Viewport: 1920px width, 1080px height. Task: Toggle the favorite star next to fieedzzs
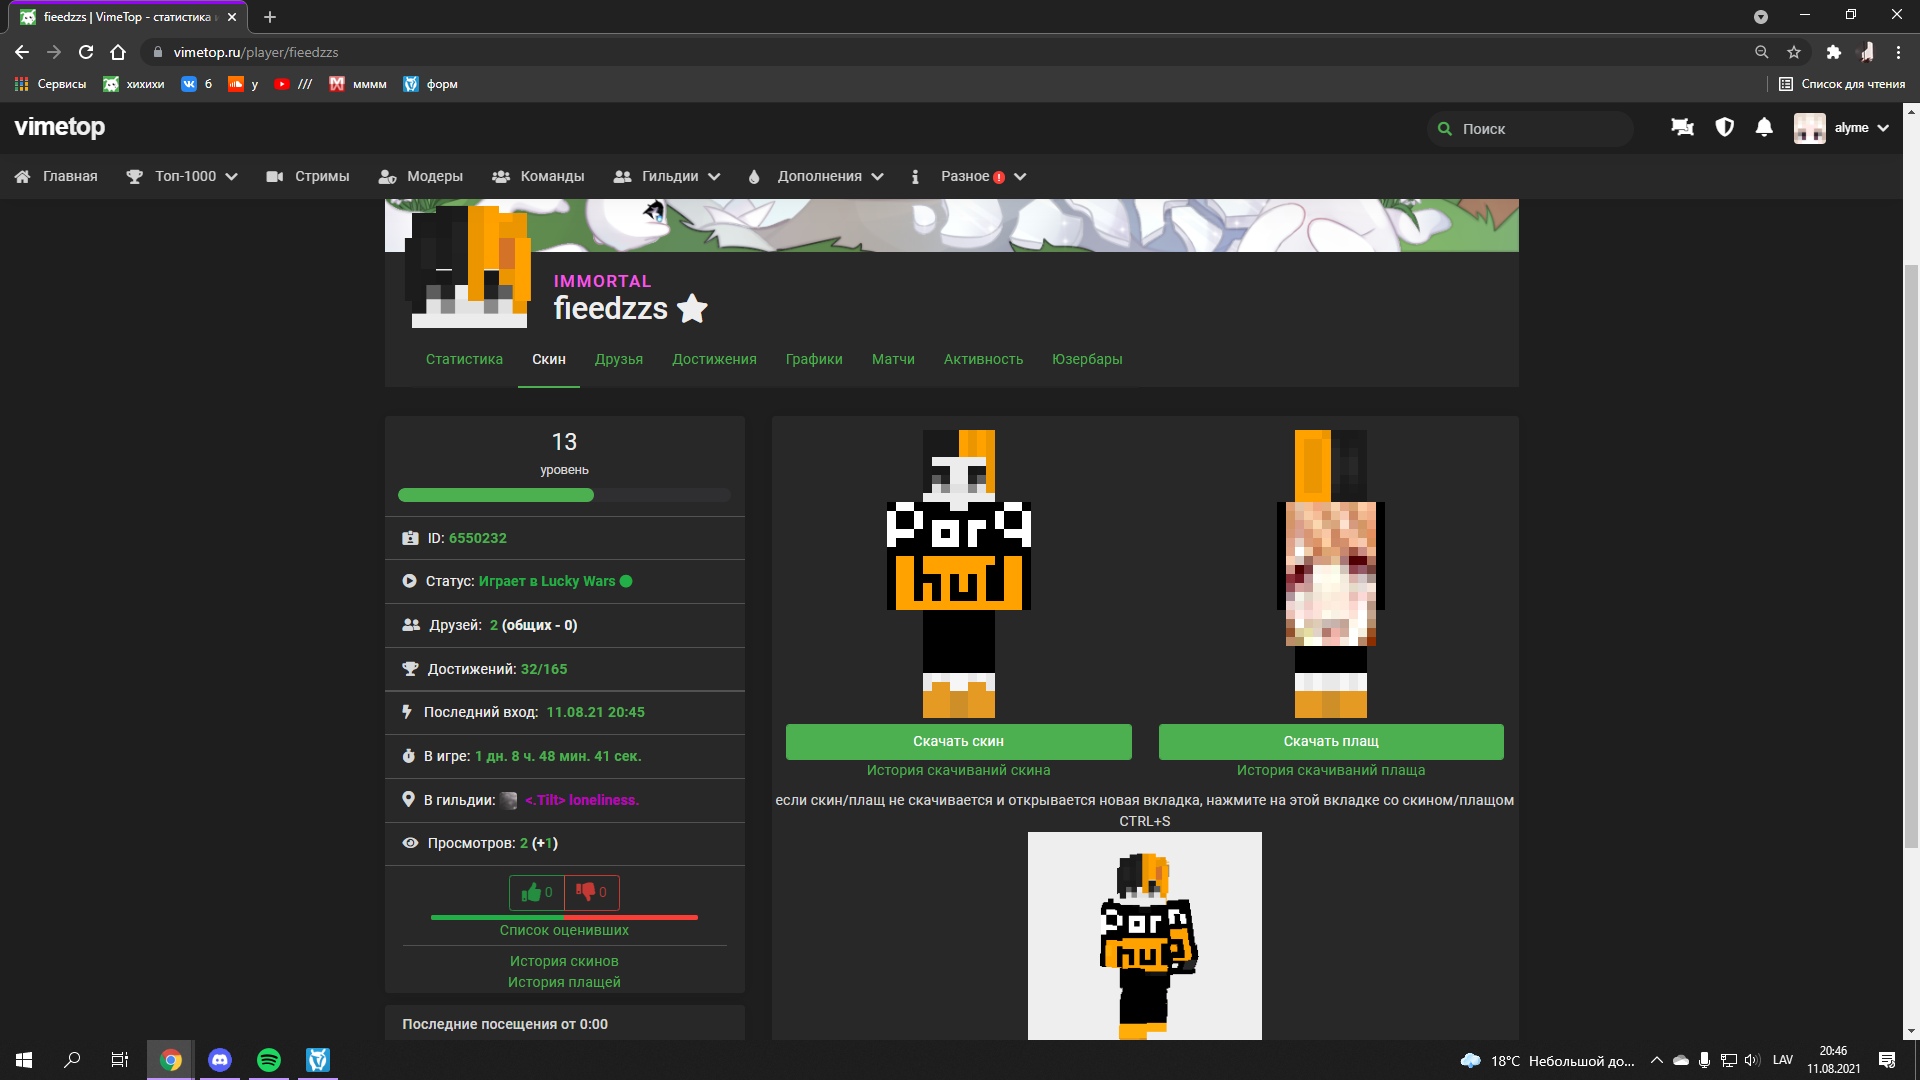click(x=692, y=309)
